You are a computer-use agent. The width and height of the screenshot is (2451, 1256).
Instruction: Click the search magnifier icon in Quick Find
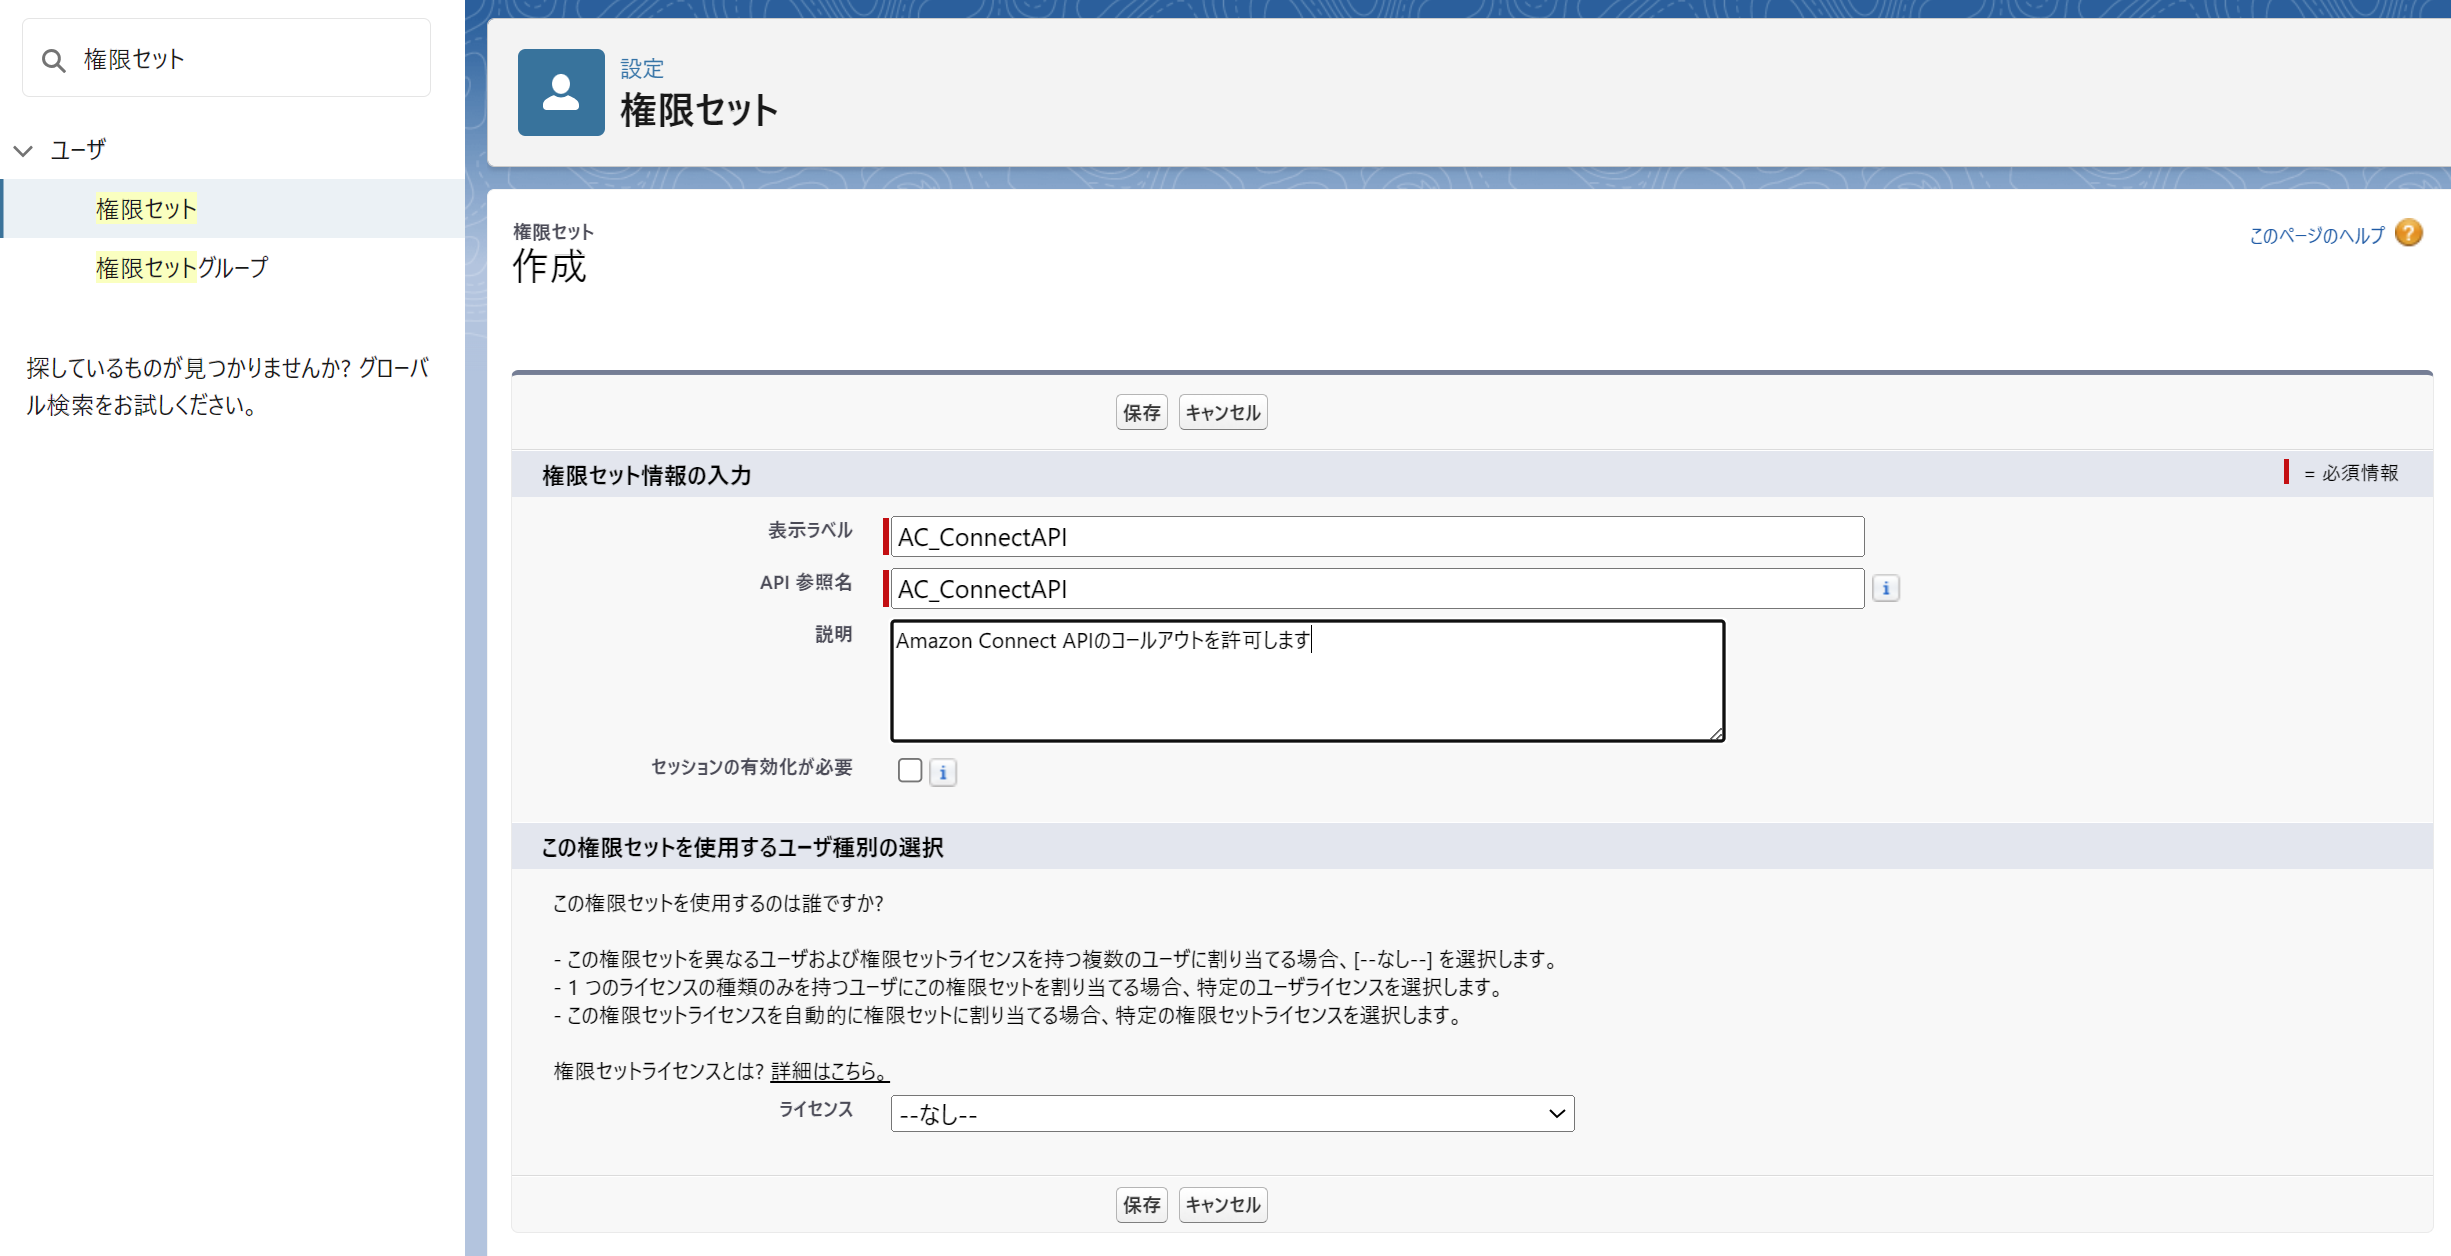coord(54,61)
